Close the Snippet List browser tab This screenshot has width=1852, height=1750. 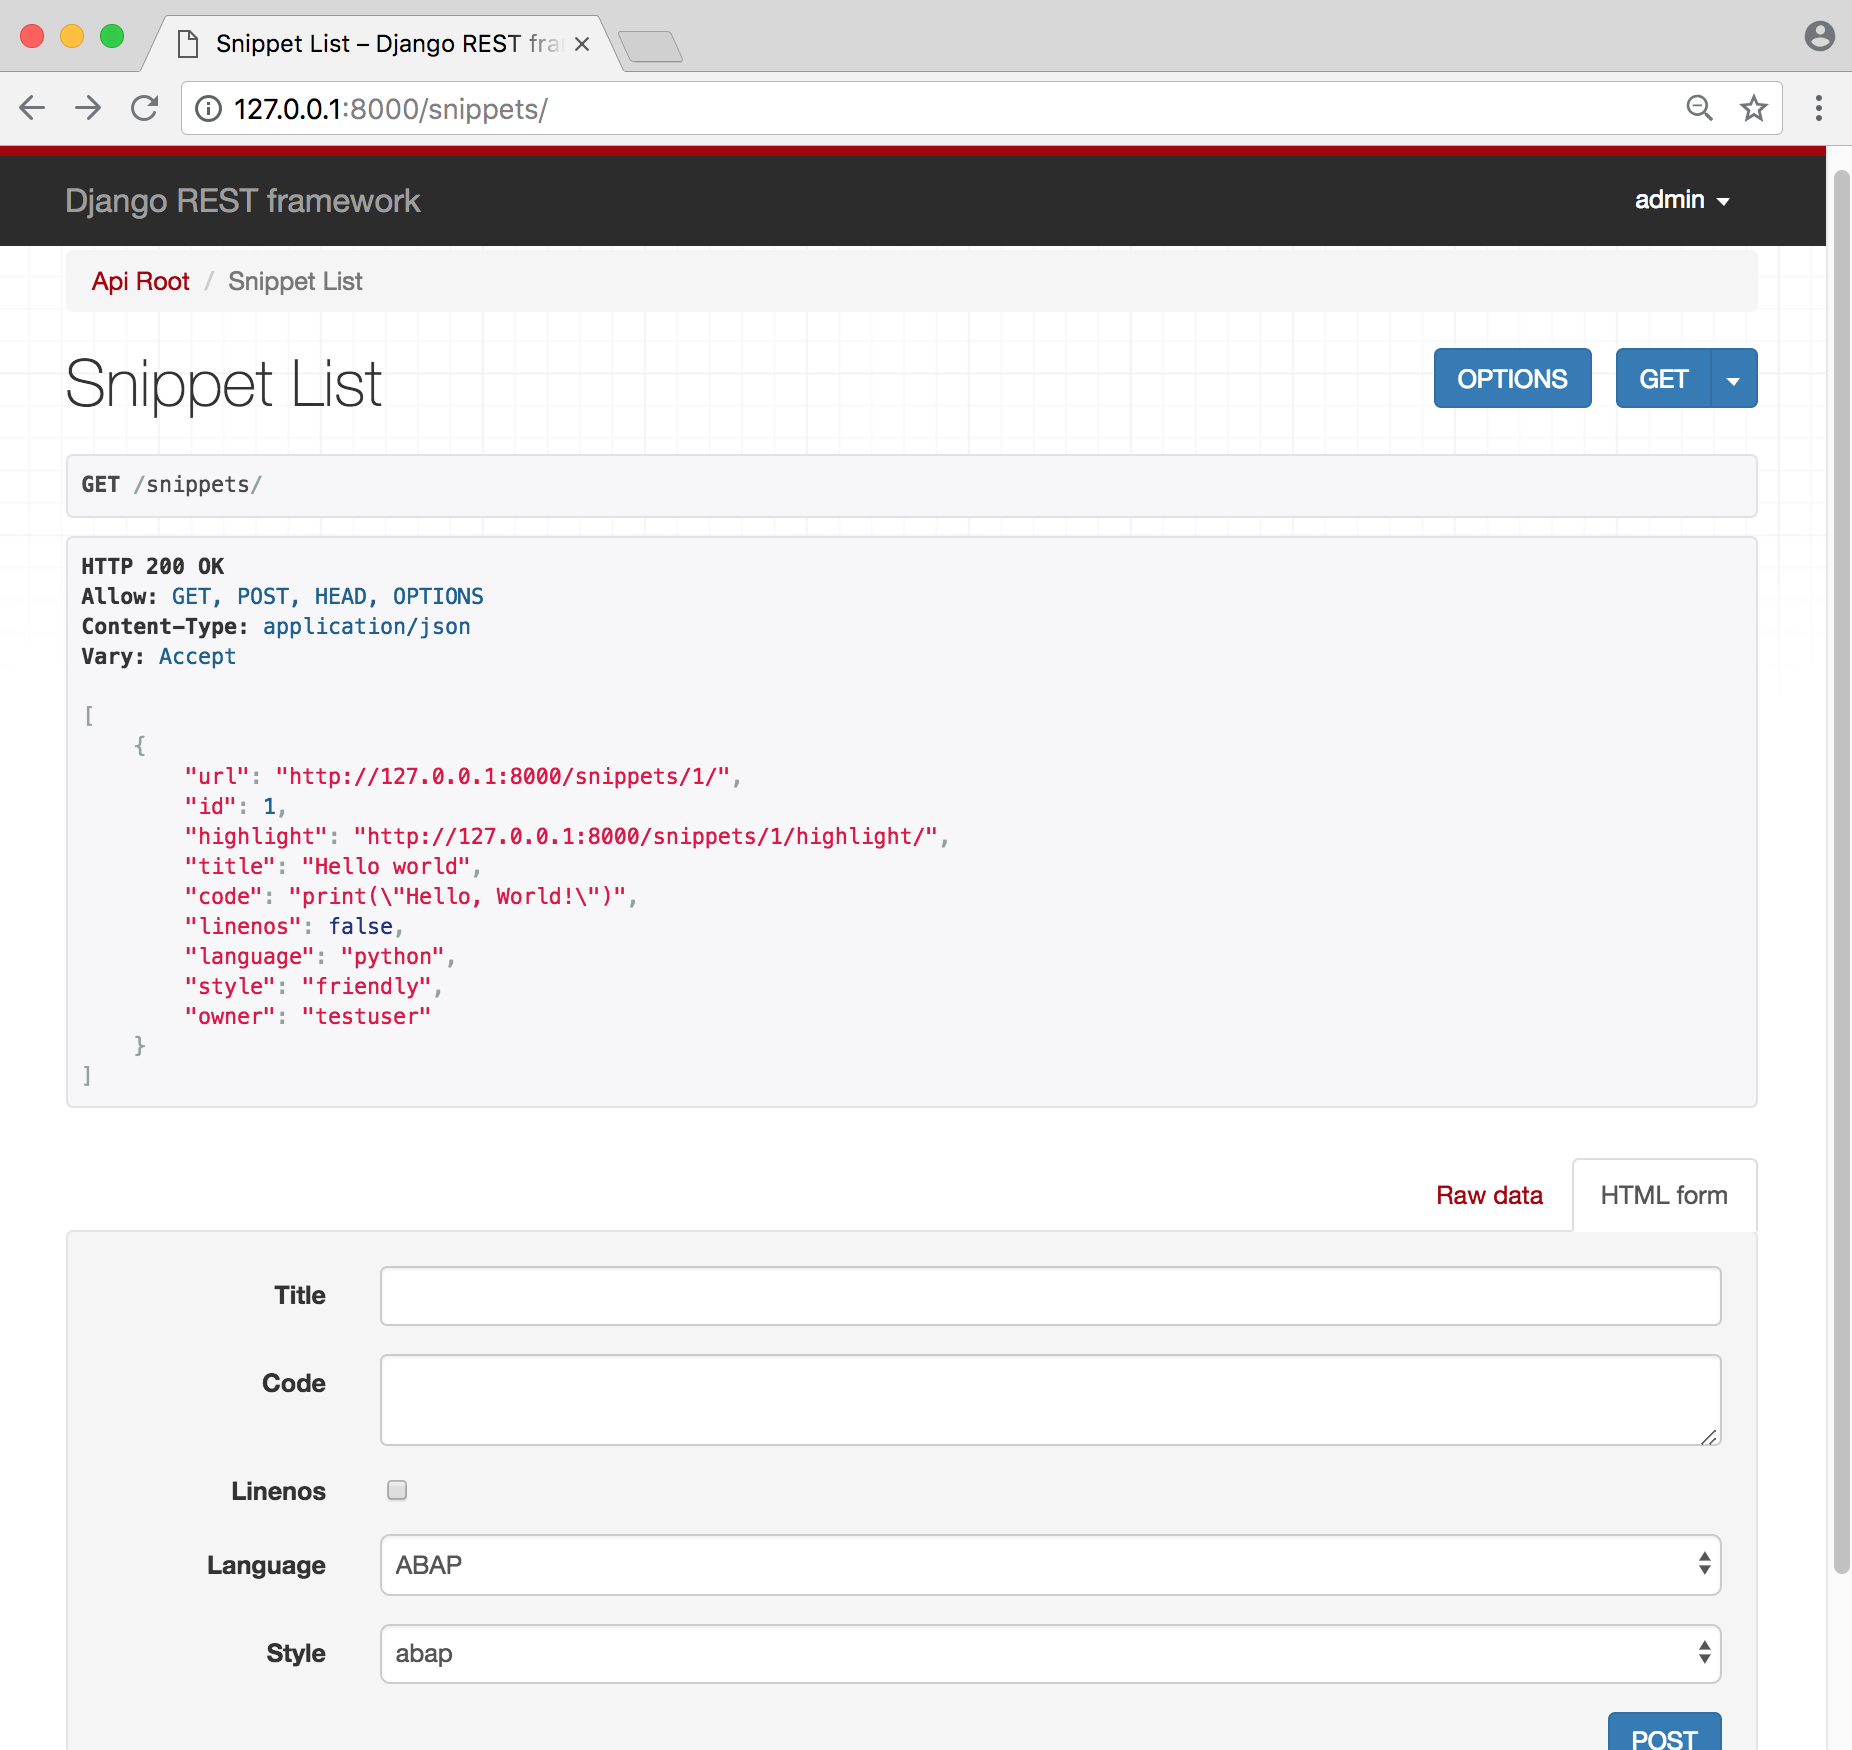click(x=582, y=44)
